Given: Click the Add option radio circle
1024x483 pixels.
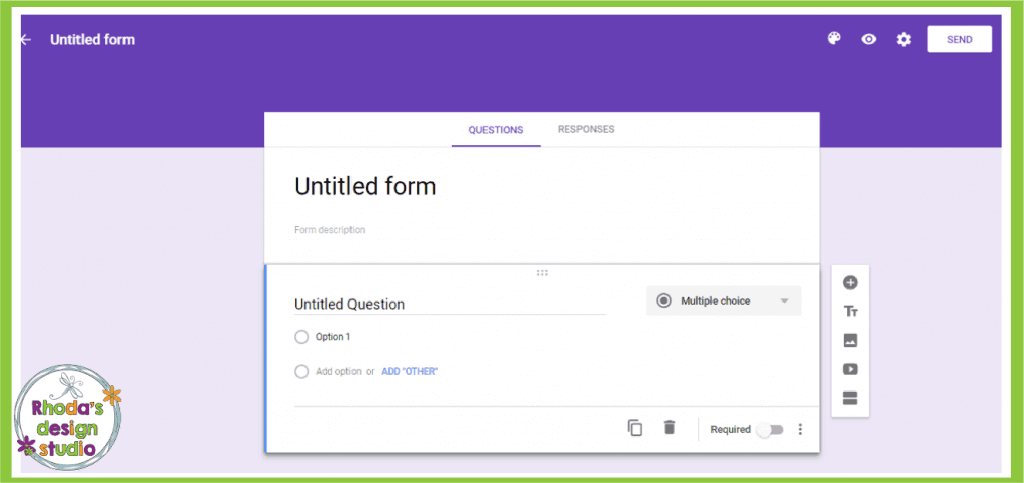Looking at the screenshot, I should (301, 371).
